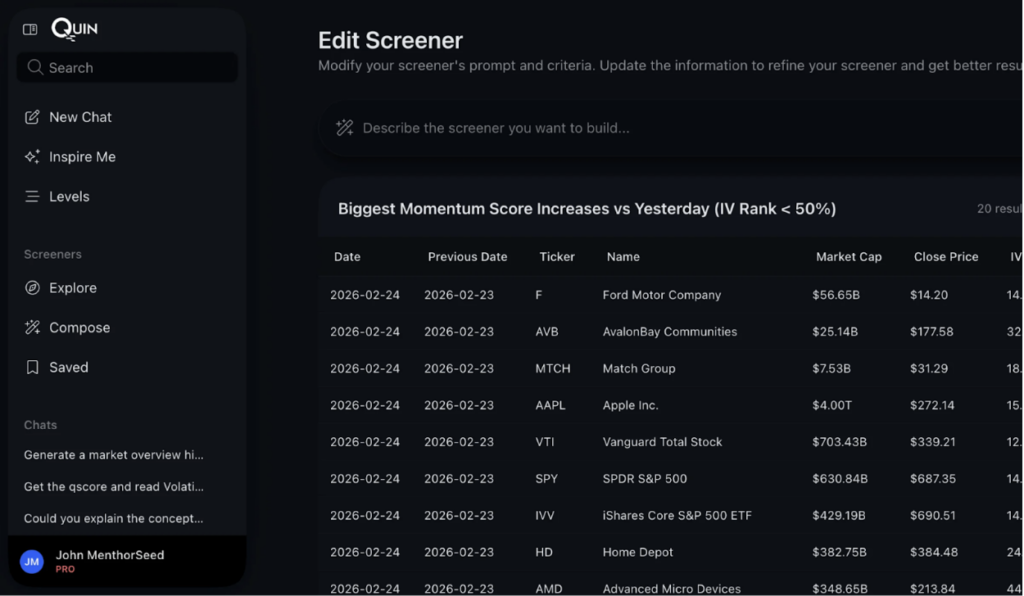Click close price '$687.35'
1024x596 pixels.
[x=933, y=479]
